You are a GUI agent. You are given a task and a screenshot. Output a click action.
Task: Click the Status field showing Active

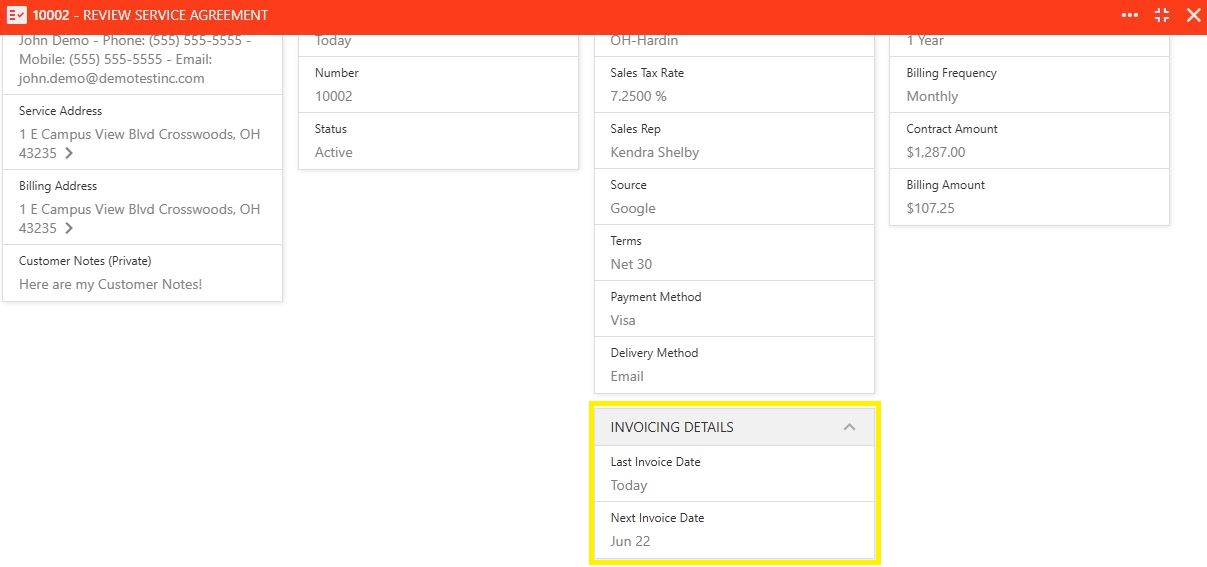(439, 141)
